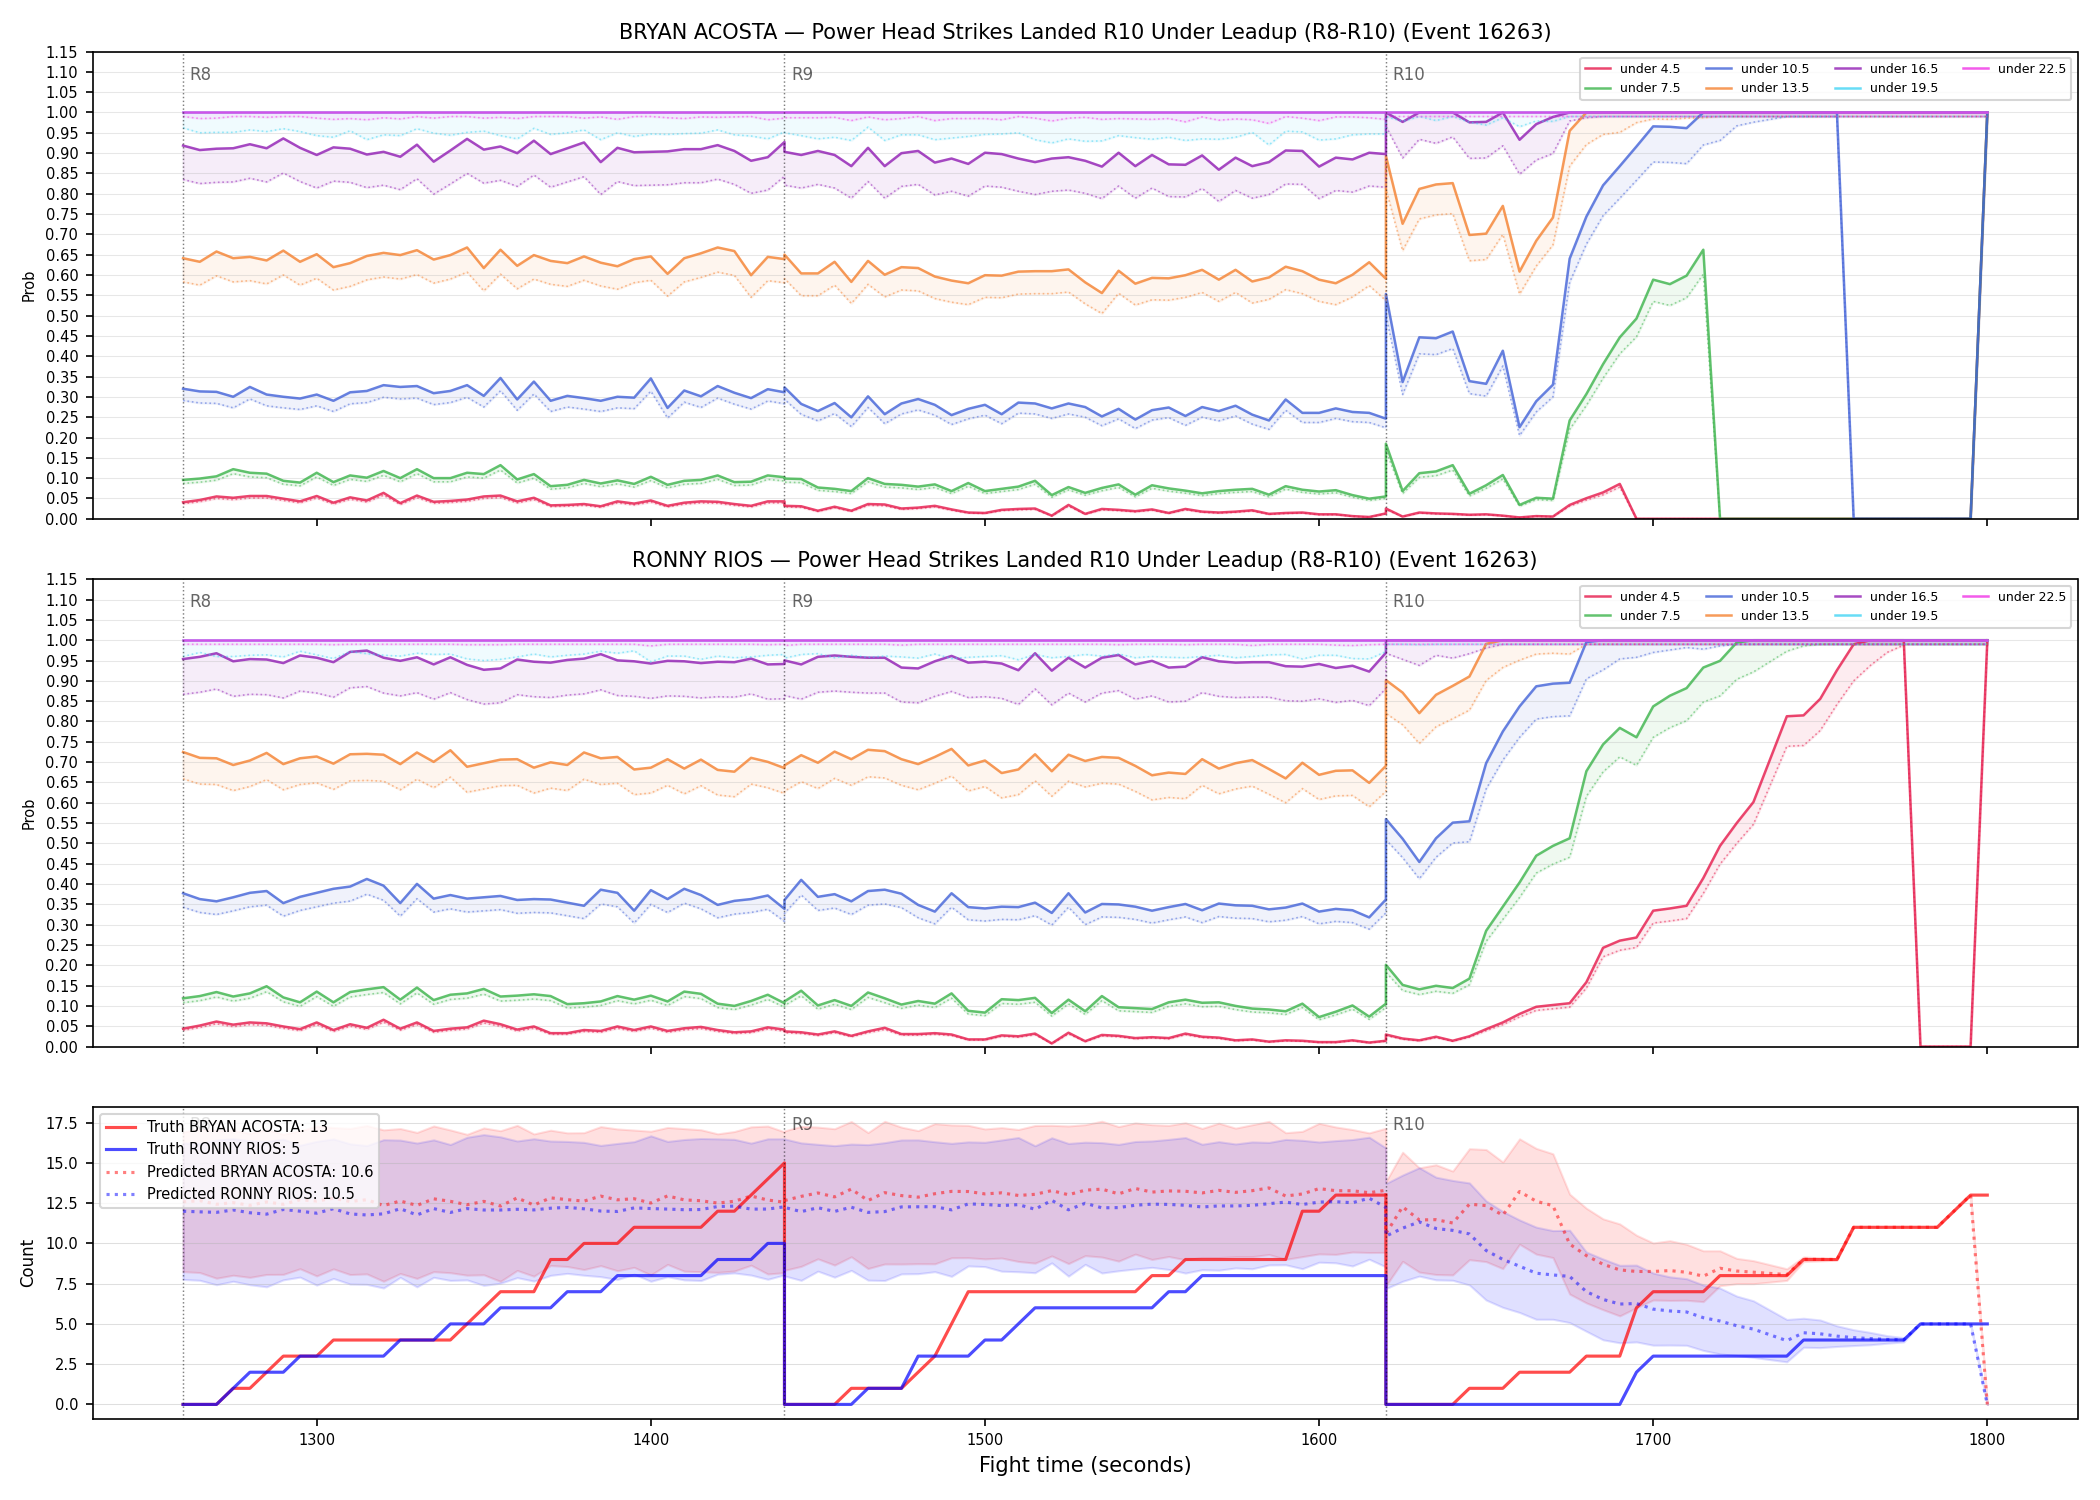Viewport: 2100px width, 1500px height.
Task: Click the 'Prob' y-axis label of Bryan Acosta chart
Action: [28, 287]
